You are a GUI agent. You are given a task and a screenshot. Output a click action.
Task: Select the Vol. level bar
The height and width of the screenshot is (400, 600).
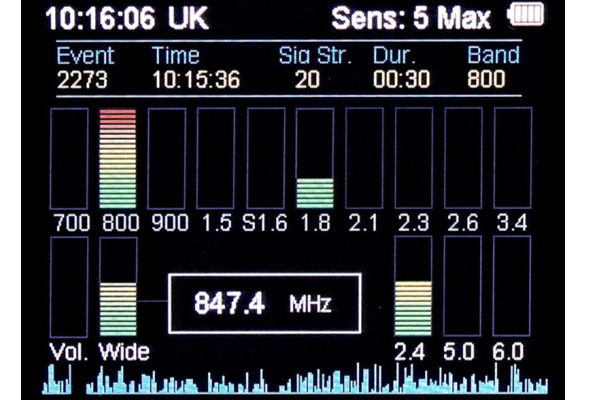[x=69, y=287]
